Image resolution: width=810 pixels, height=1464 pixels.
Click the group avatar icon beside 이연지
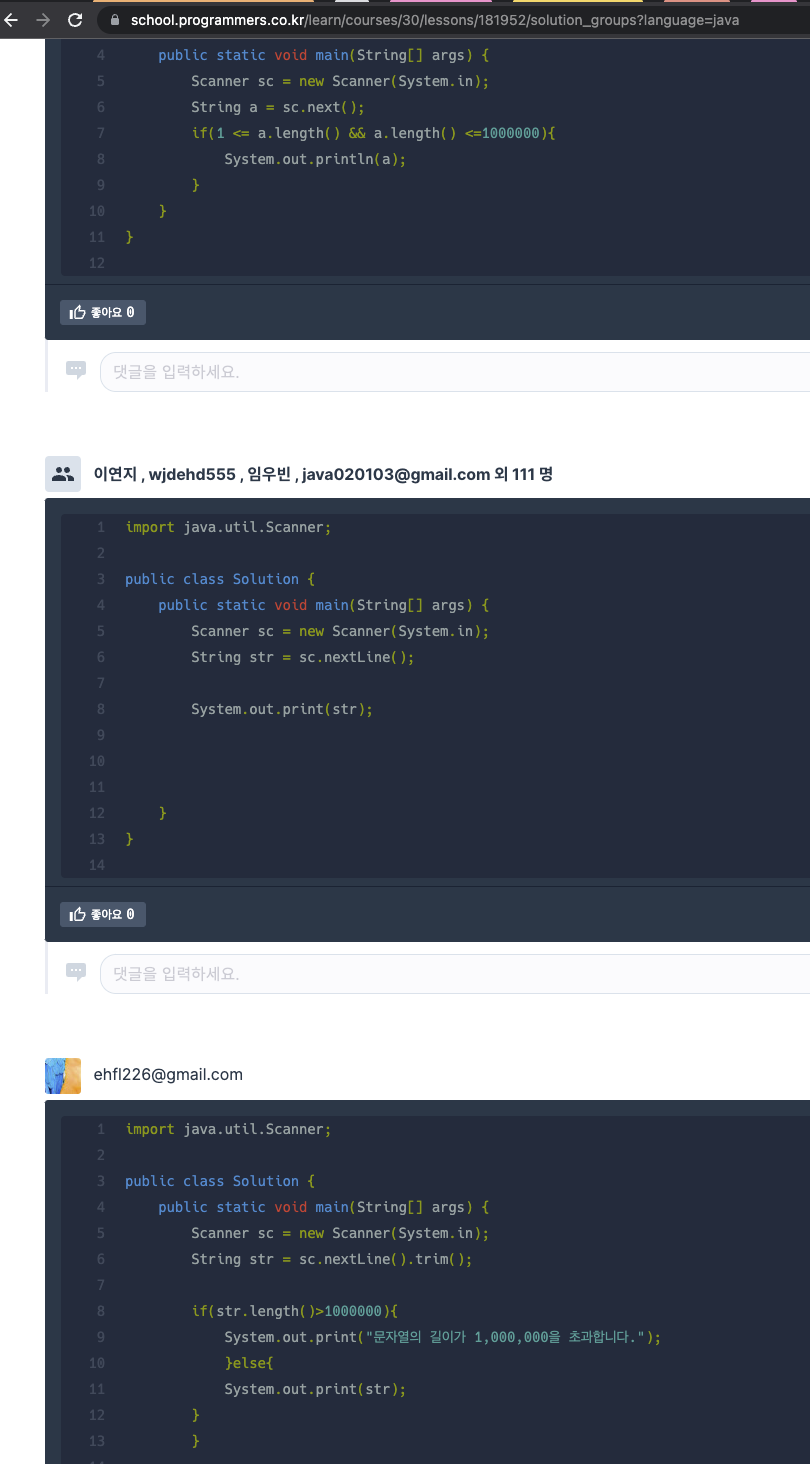pyautogui.click(x=63, y=474)
